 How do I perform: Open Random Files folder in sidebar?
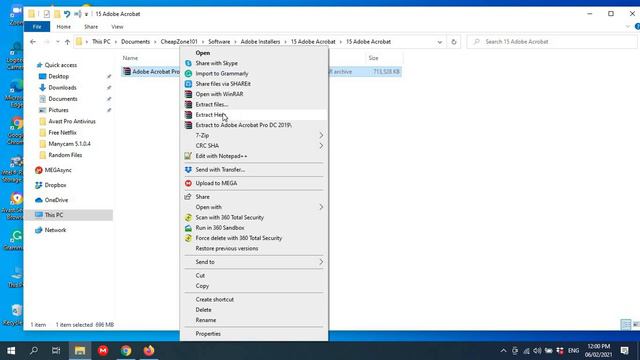(x=65, y=155)
